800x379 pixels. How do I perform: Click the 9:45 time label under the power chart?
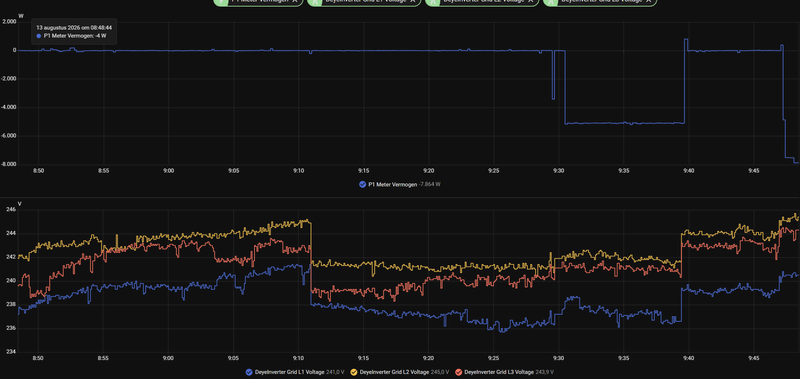coord(754,171)
